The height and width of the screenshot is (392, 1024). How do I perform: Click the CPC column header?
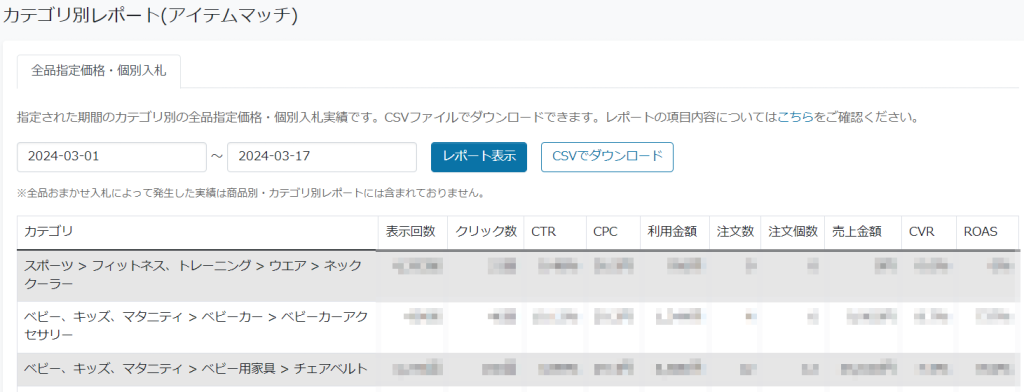tap(613, 232)
